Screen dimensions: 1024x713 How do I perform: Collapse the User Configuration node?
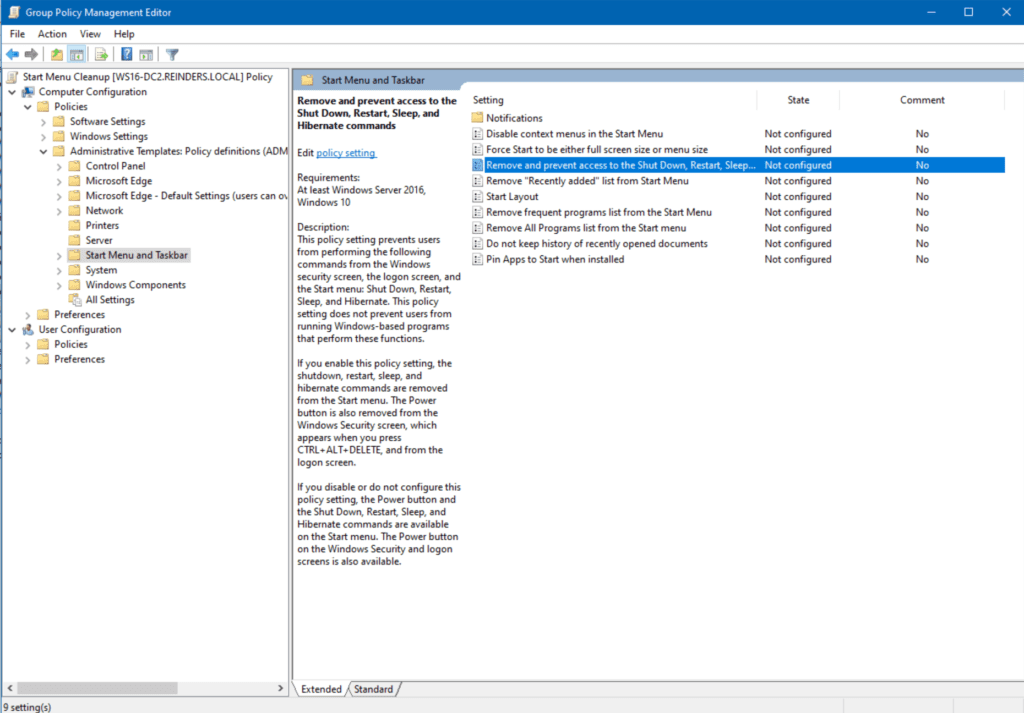click(12, 330)
